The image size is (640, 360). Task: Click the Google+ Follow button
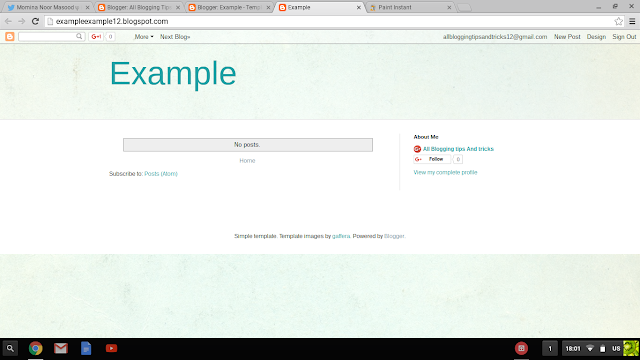[432, 159]
